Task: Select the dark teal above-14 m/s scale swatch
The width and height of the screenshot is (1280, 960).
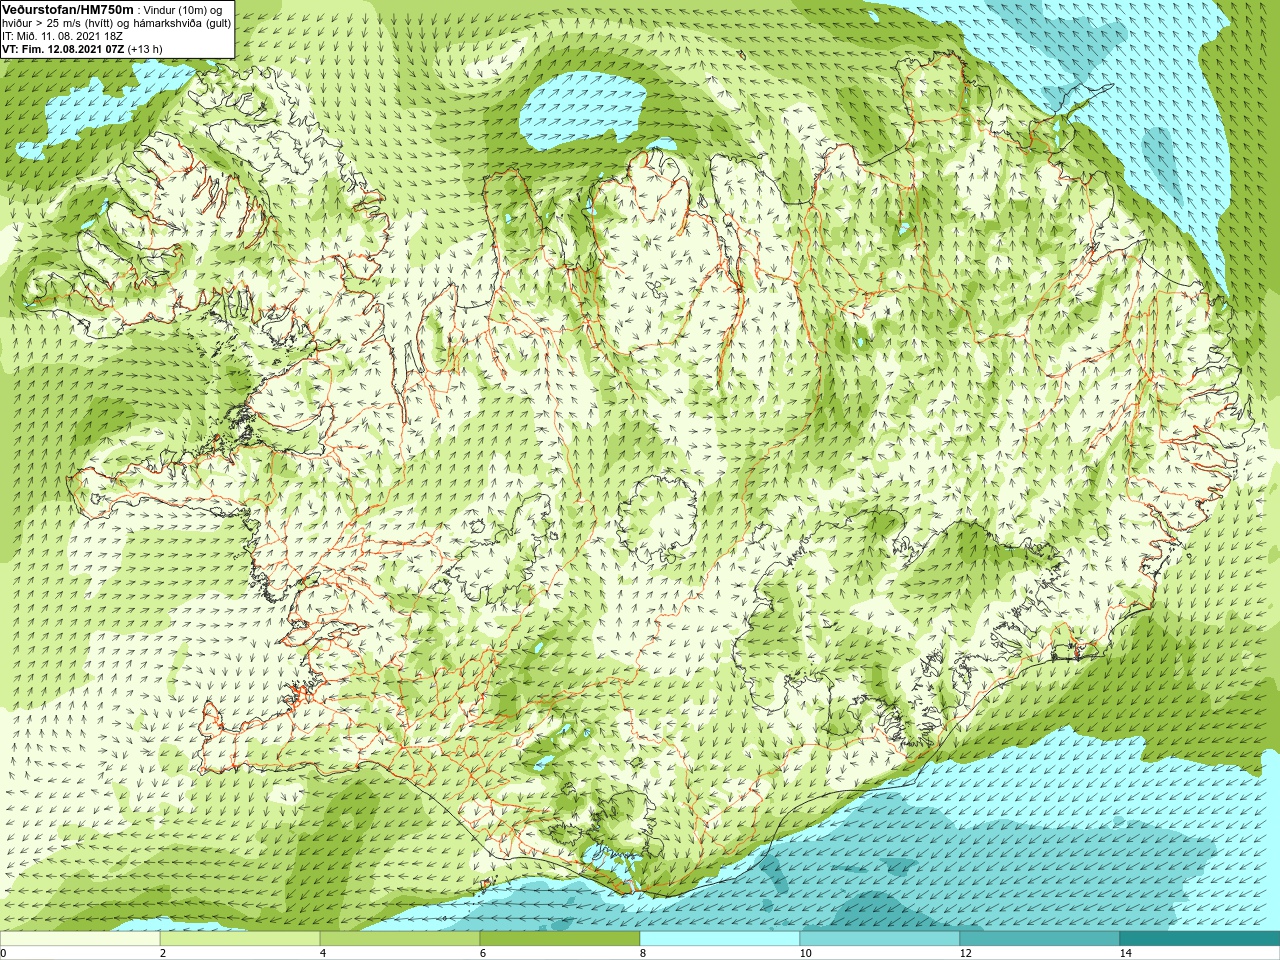Action: coord(1200,939)
